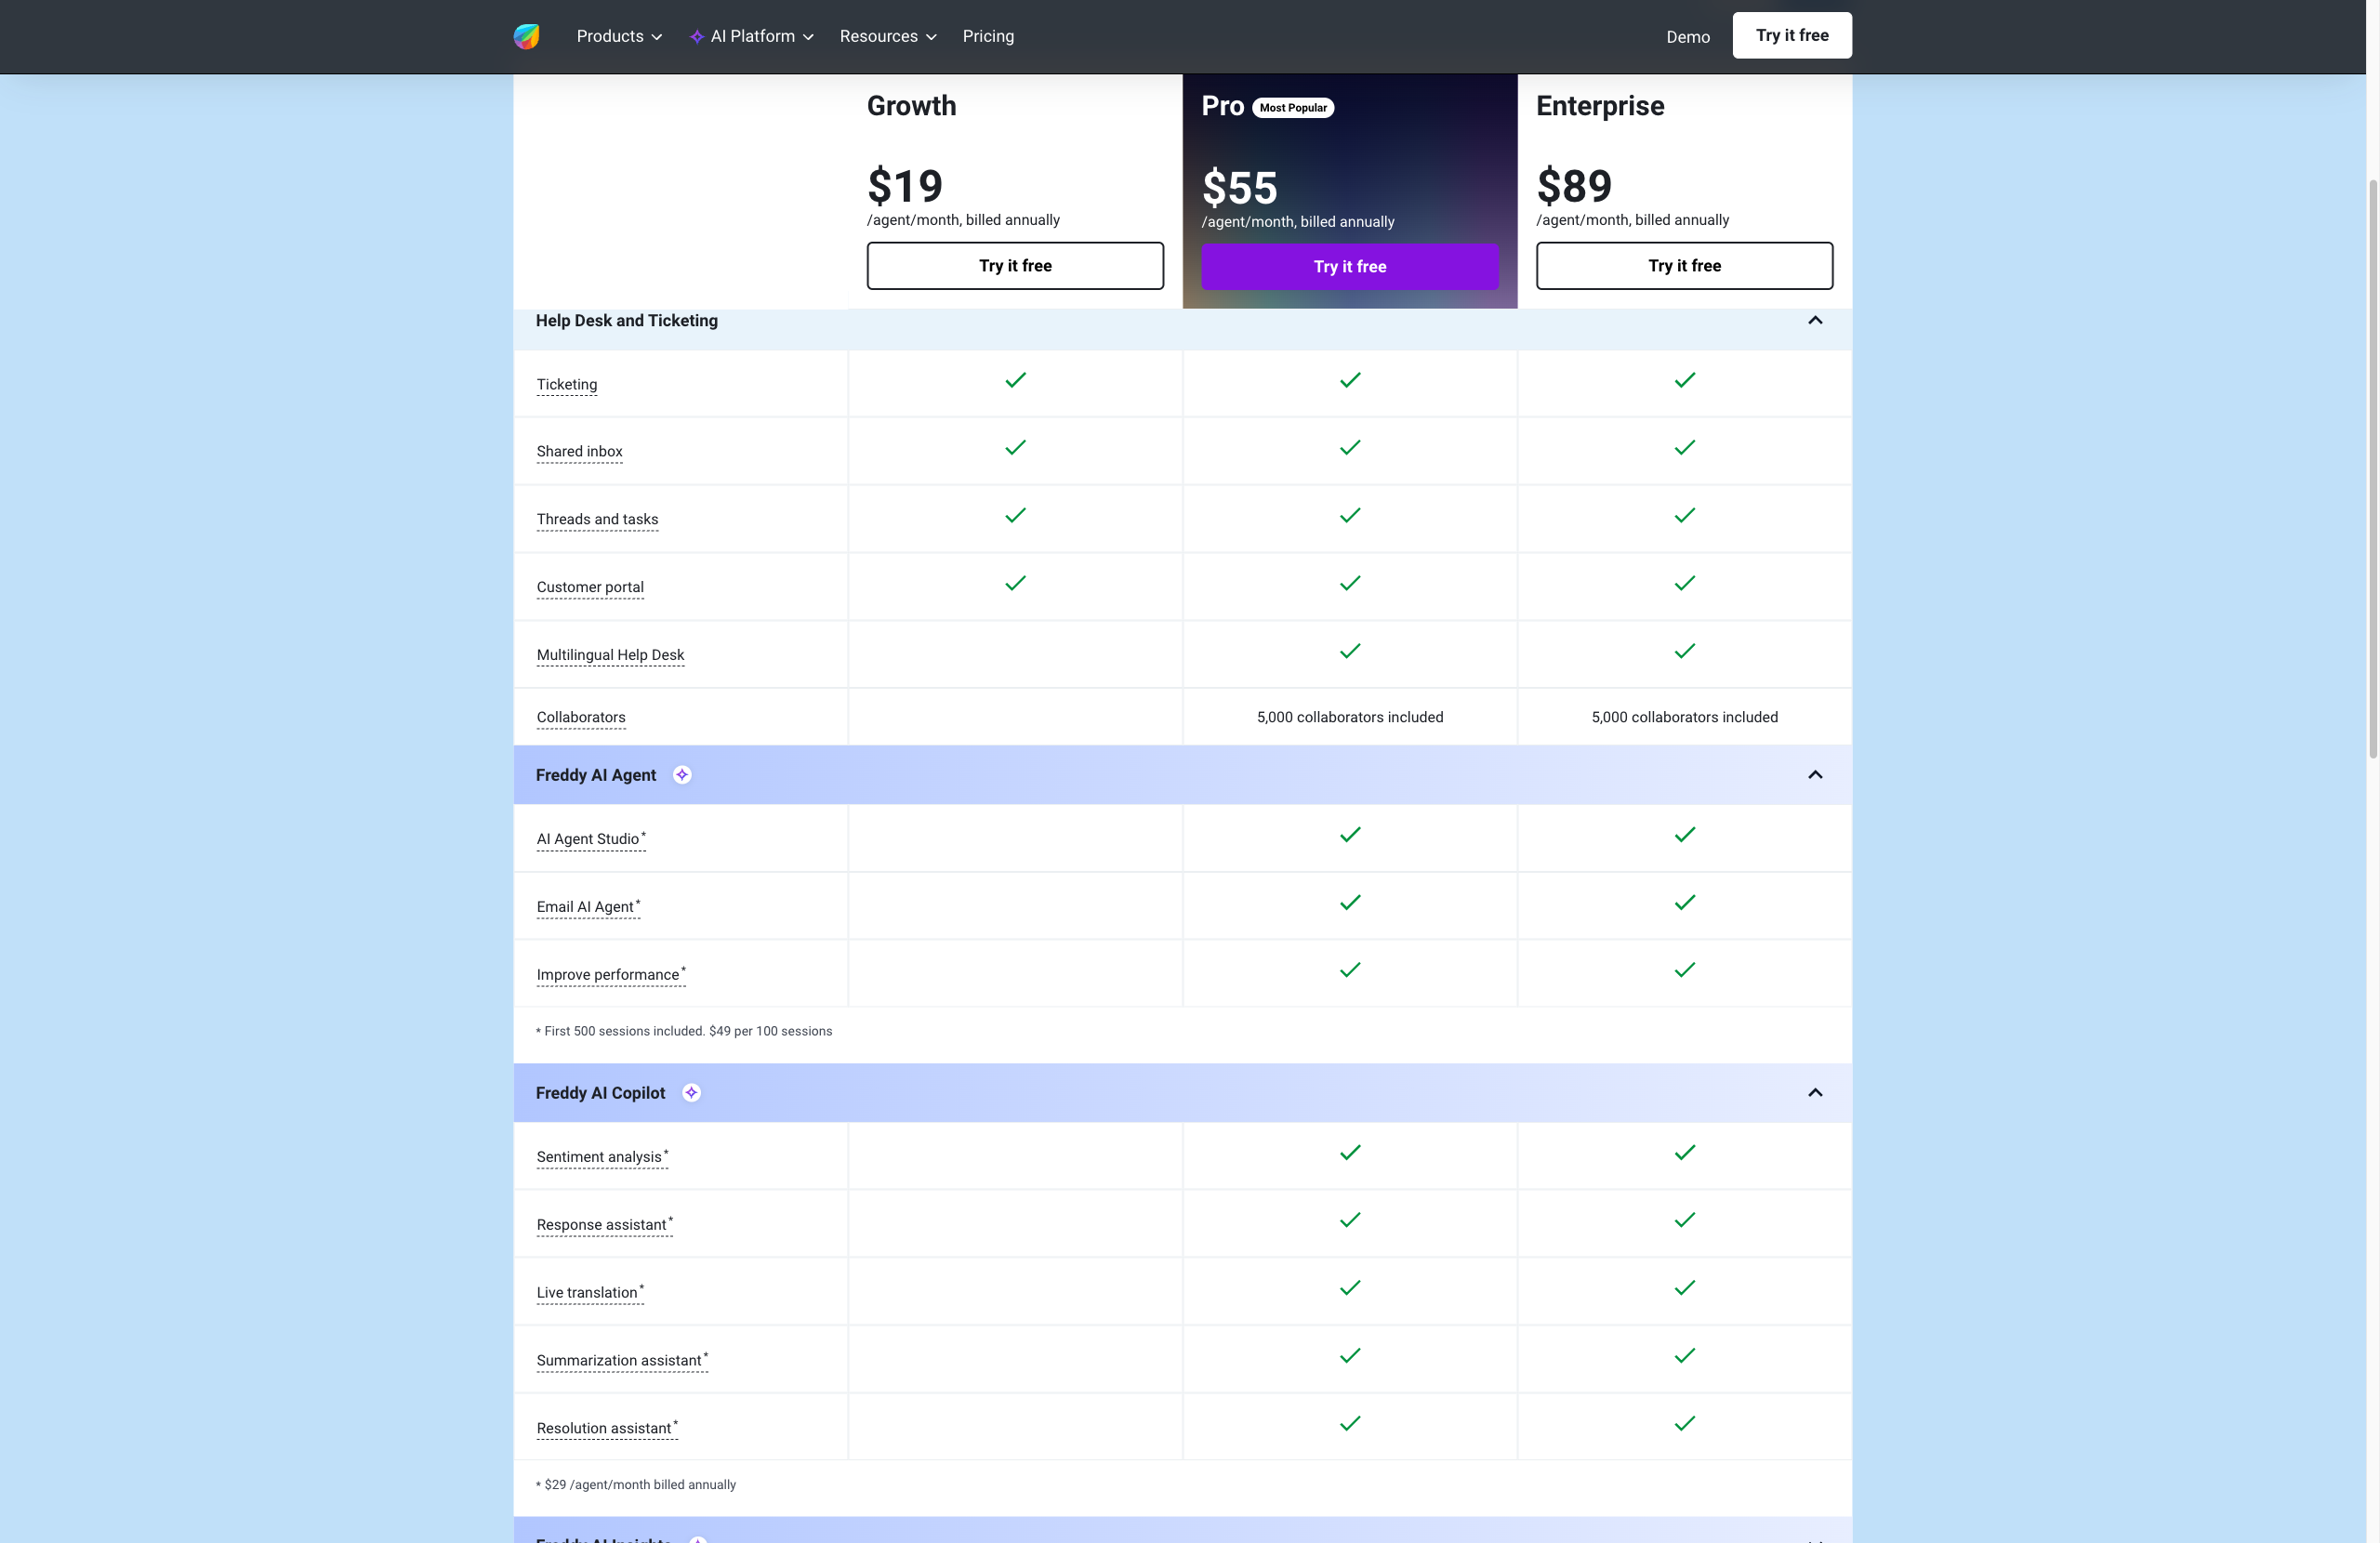
Task: Click the Multilingual Help Desk feature label
Action: click(x=611, y=655)
